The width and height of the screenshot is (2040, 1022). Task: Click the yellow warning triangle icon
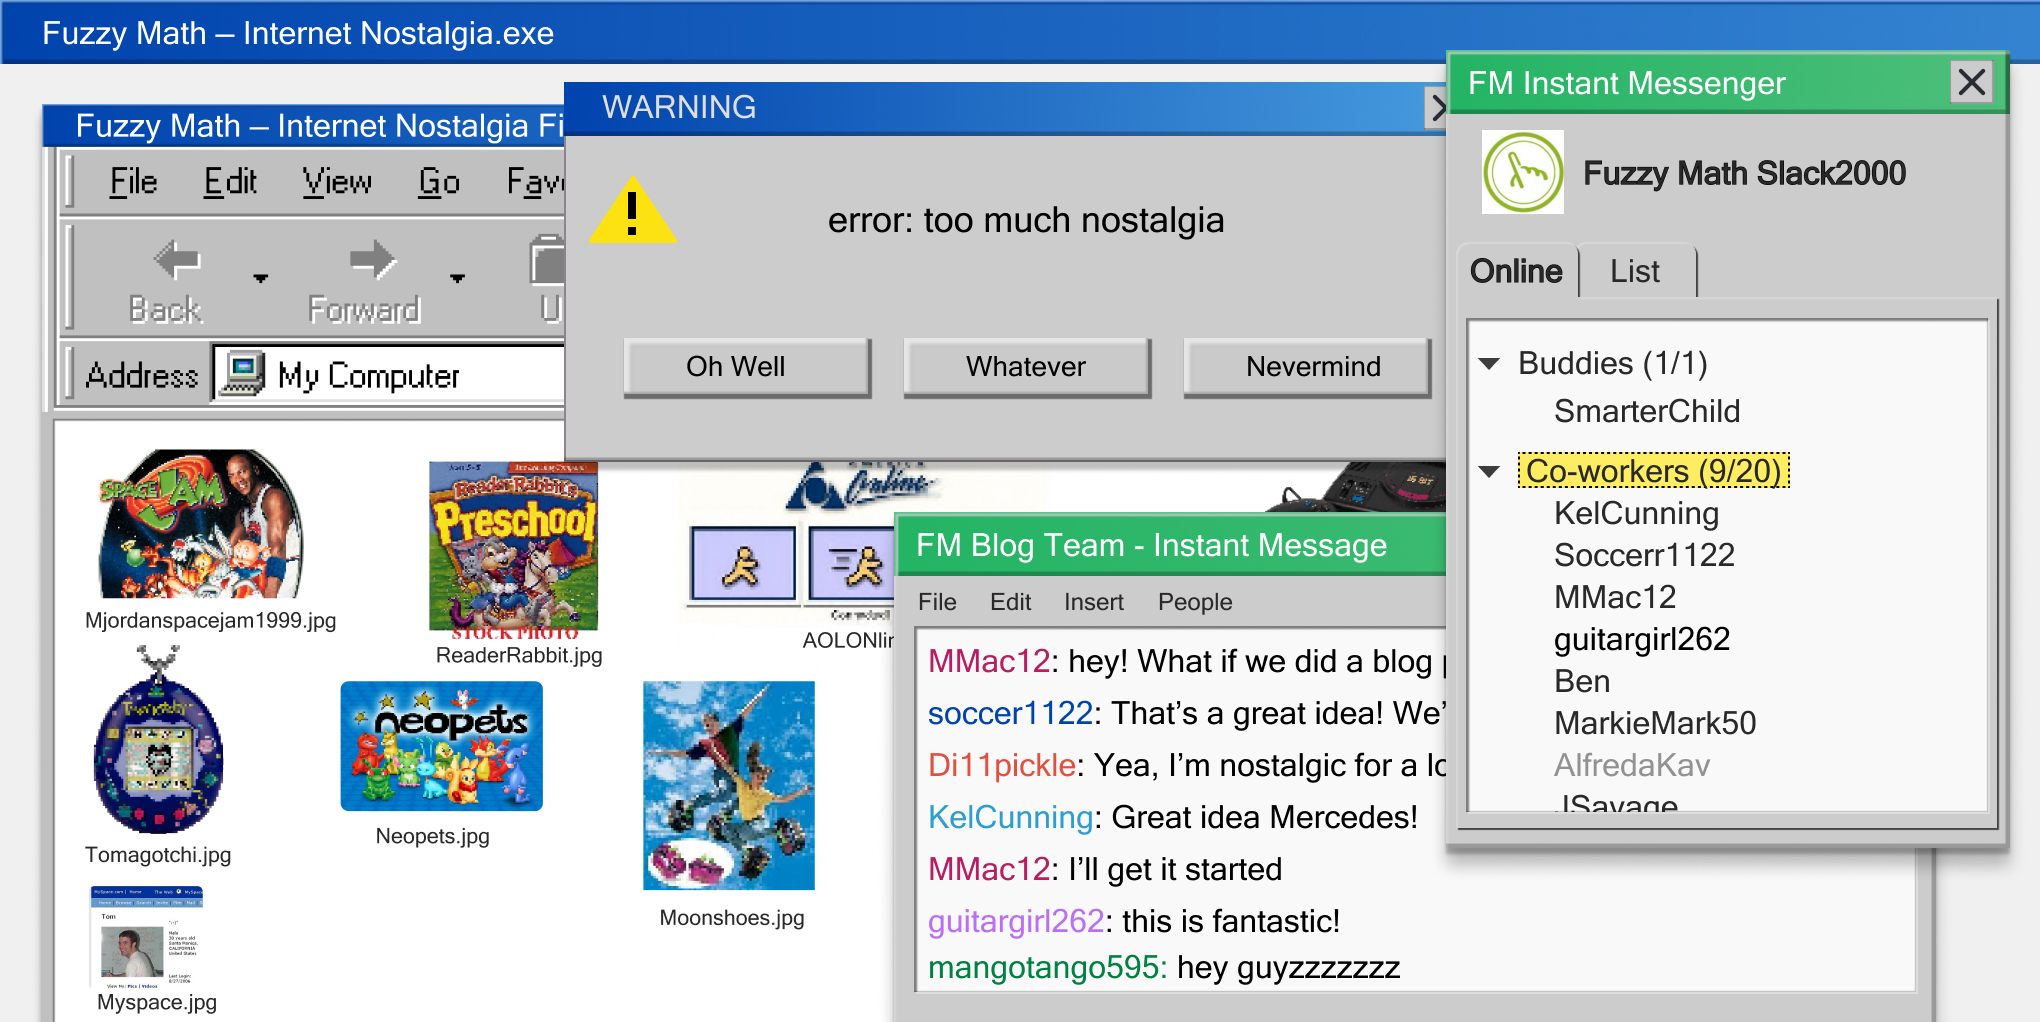click(632, 211)
